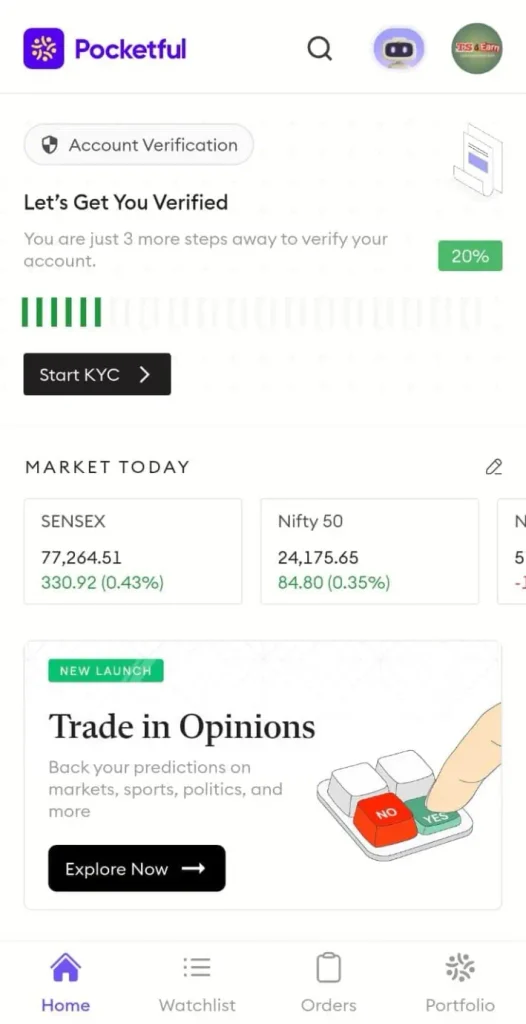526x1024 pixels.
Task: Open the Nifty 50 index card
Action: point(370,551)
